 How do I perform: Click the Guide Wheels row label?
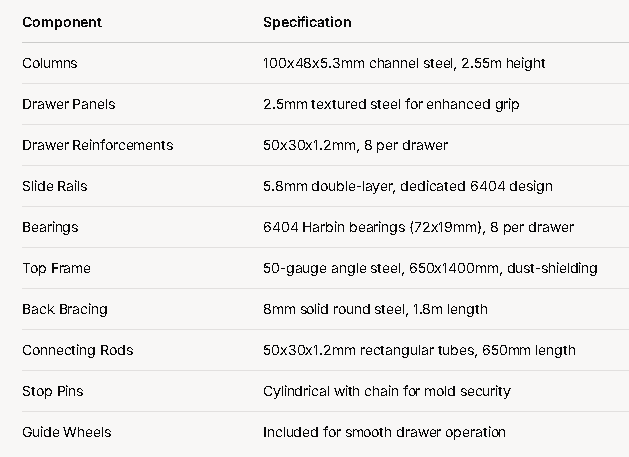(x=67, y=432)
